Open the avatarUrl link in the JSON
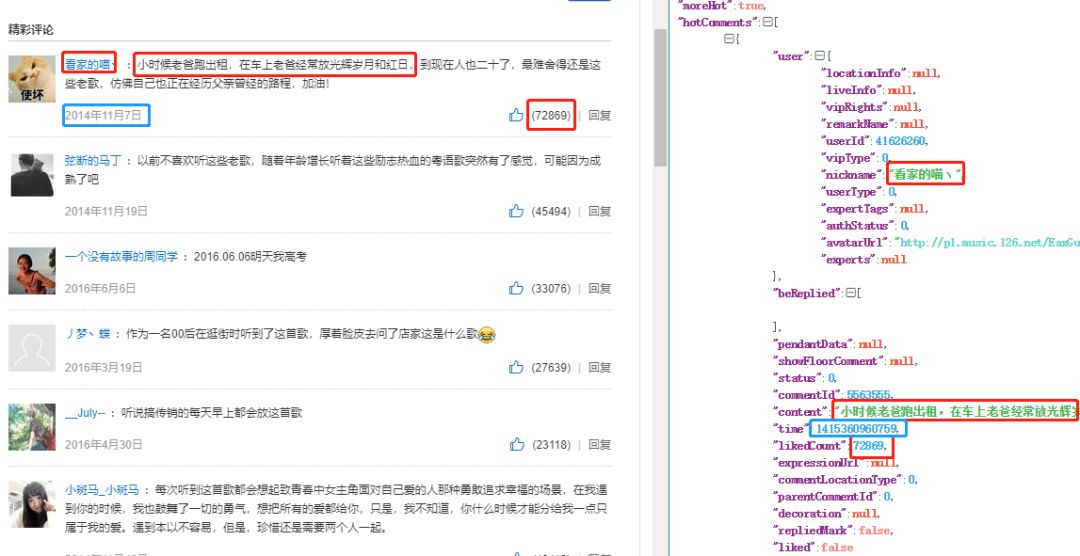 [x=988, y=243]
